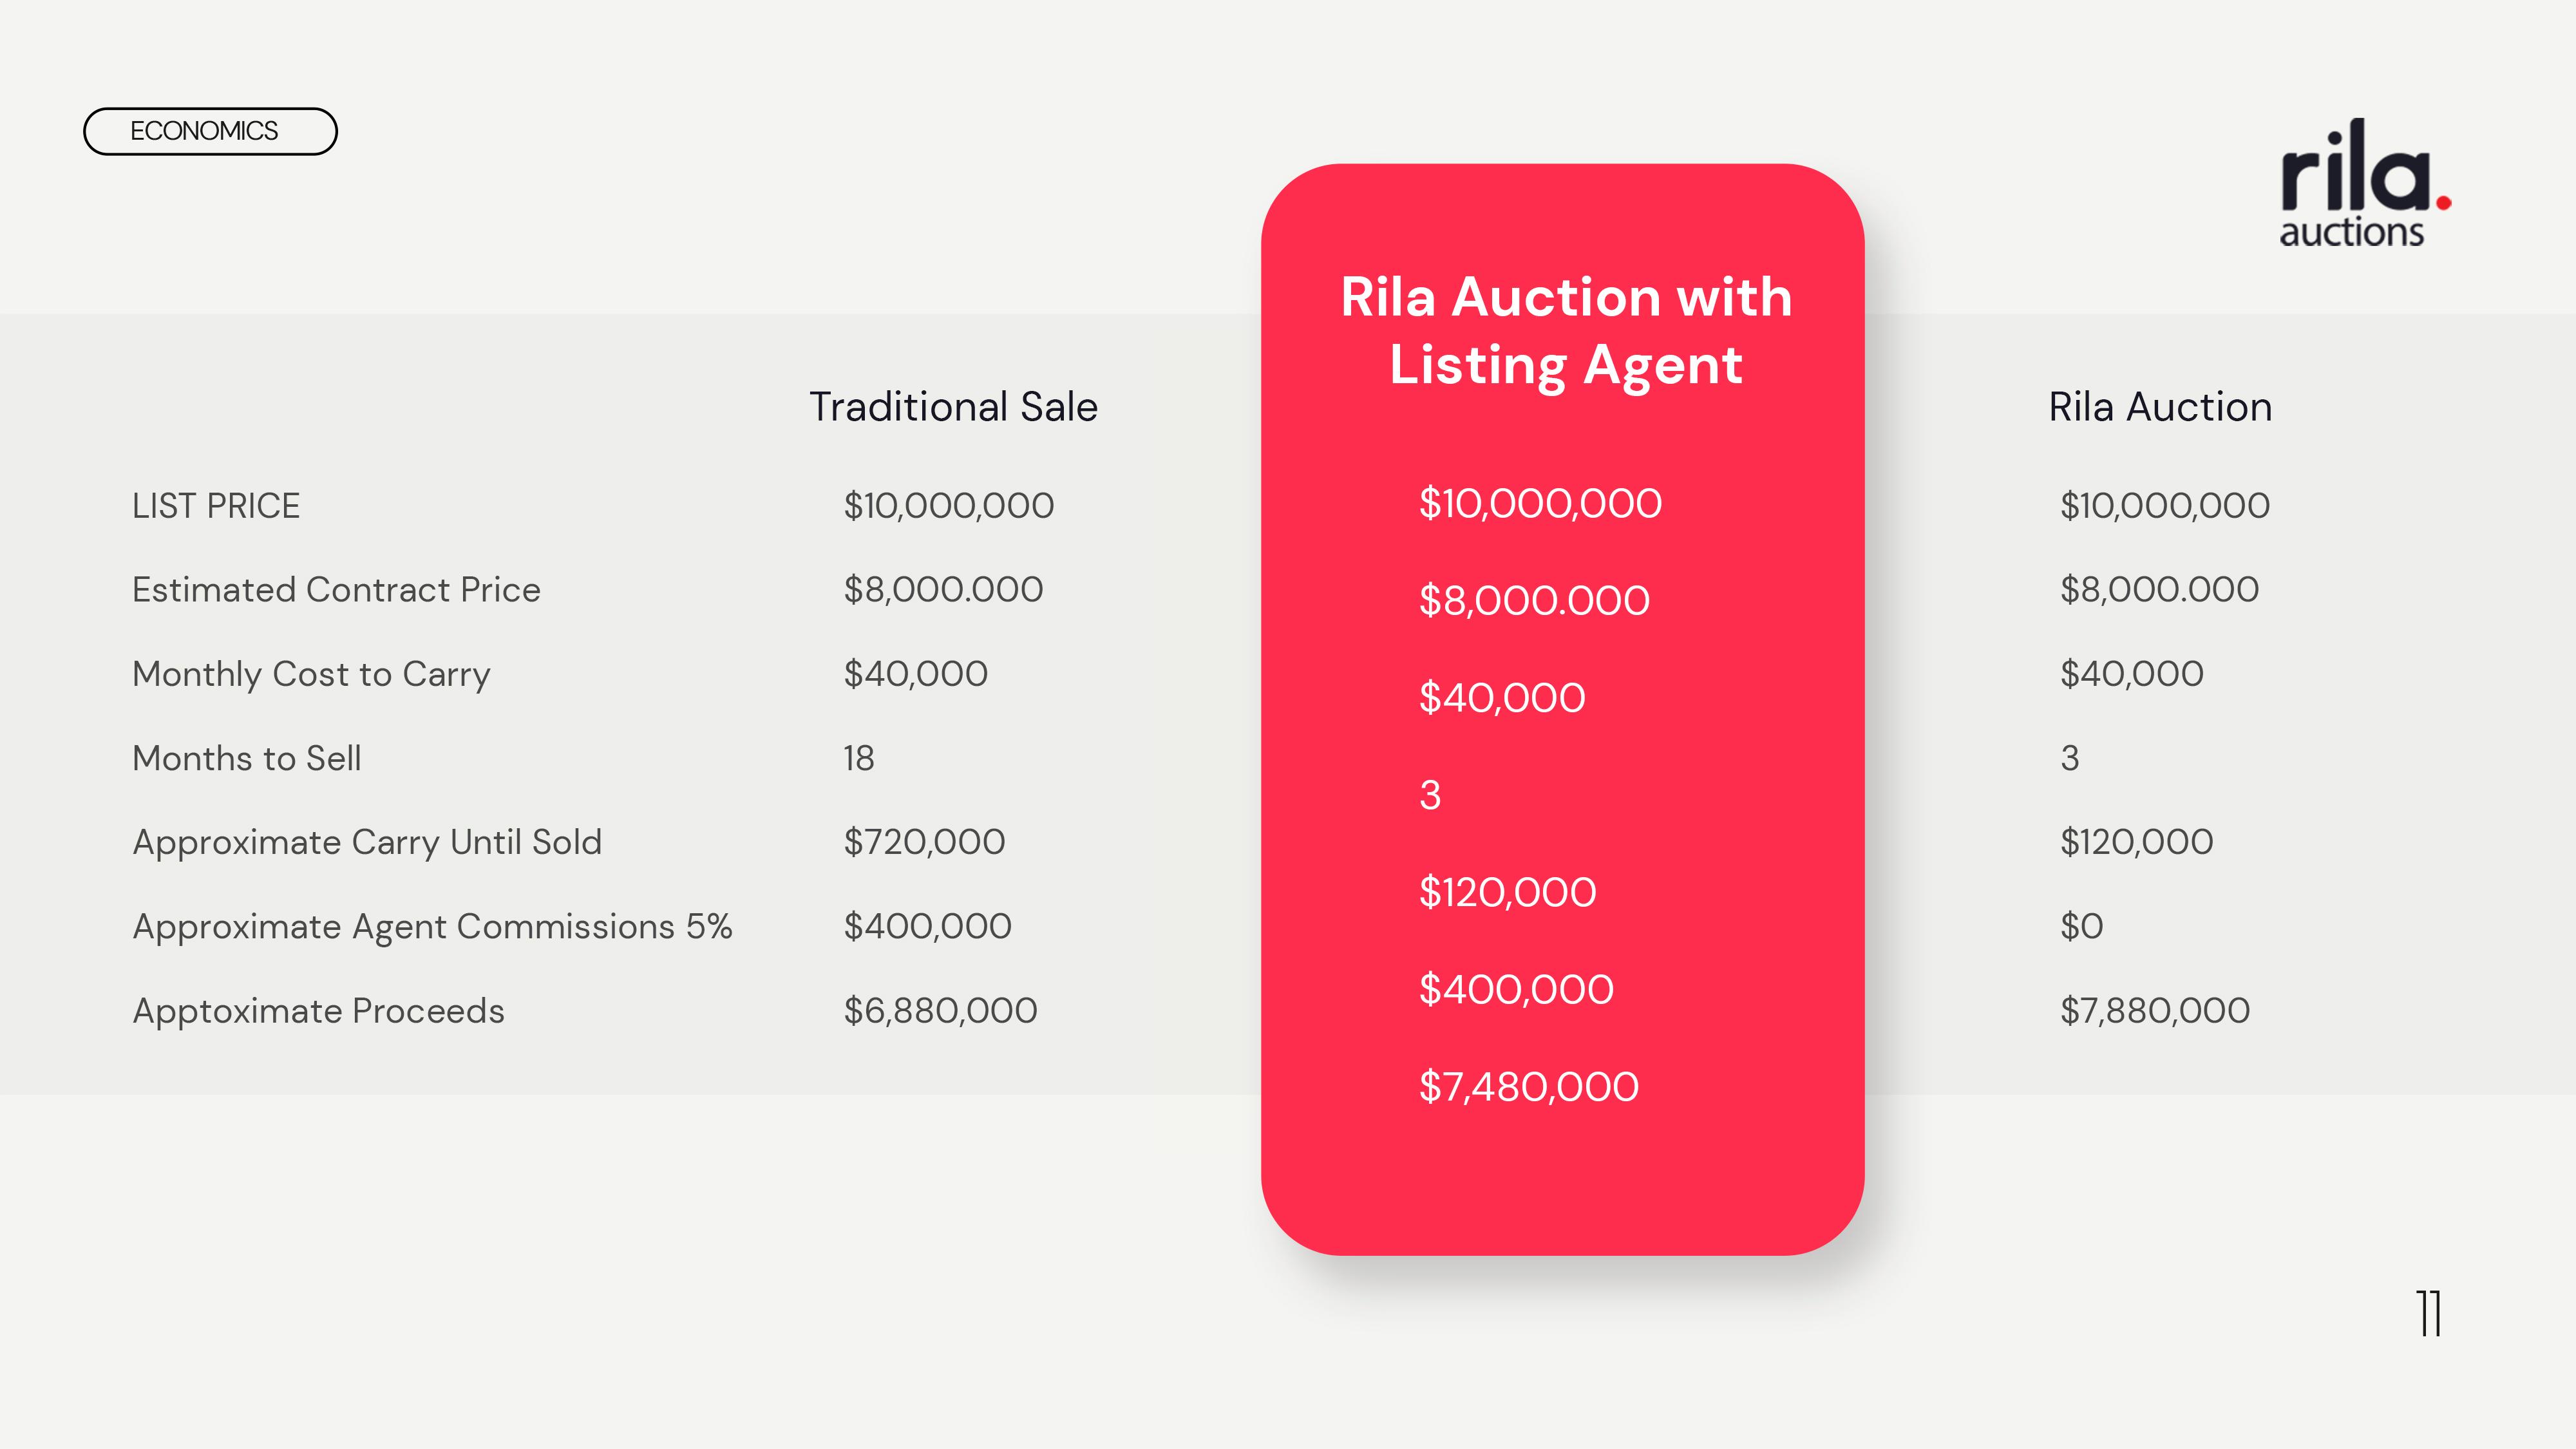Select the $720,000 carry cost value
The width and height of the screenshot is (2576, 1449).
[924, 842]
